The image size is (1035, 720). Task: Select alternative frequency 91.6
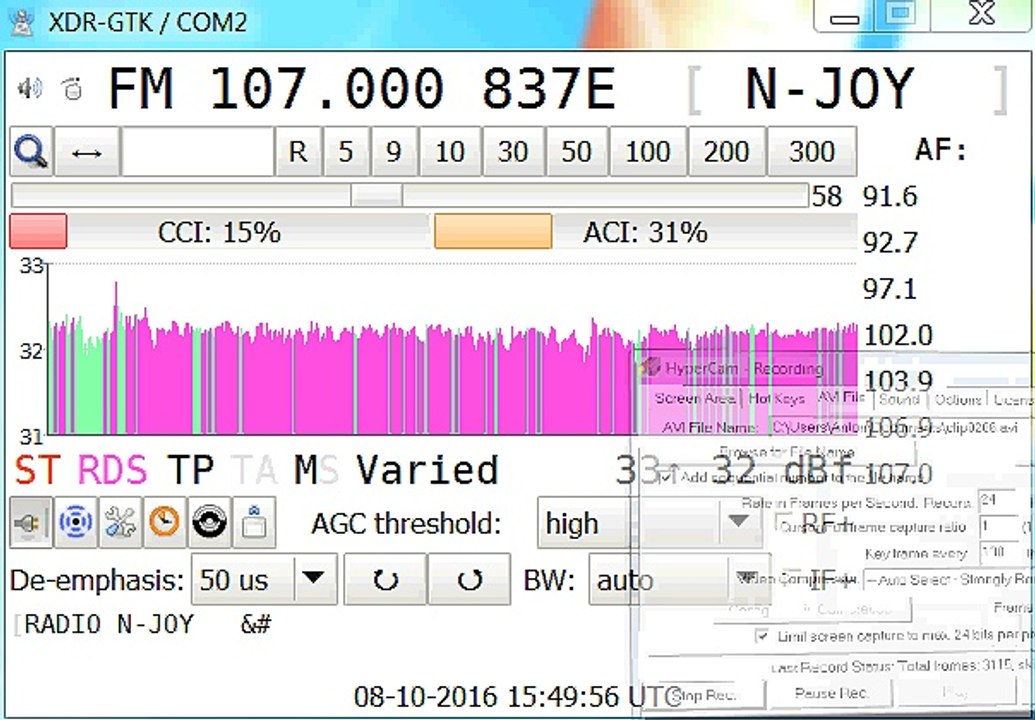click(x=890, y=196)
